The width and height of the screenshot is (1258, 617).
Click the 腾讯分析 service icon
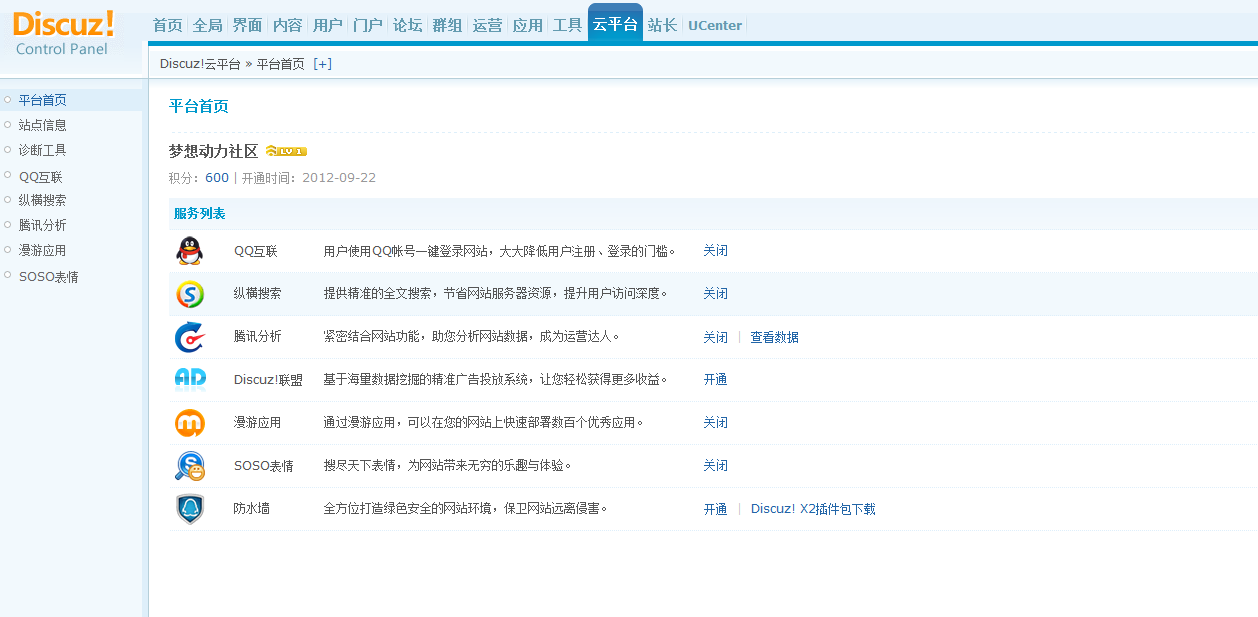[190, 337]
